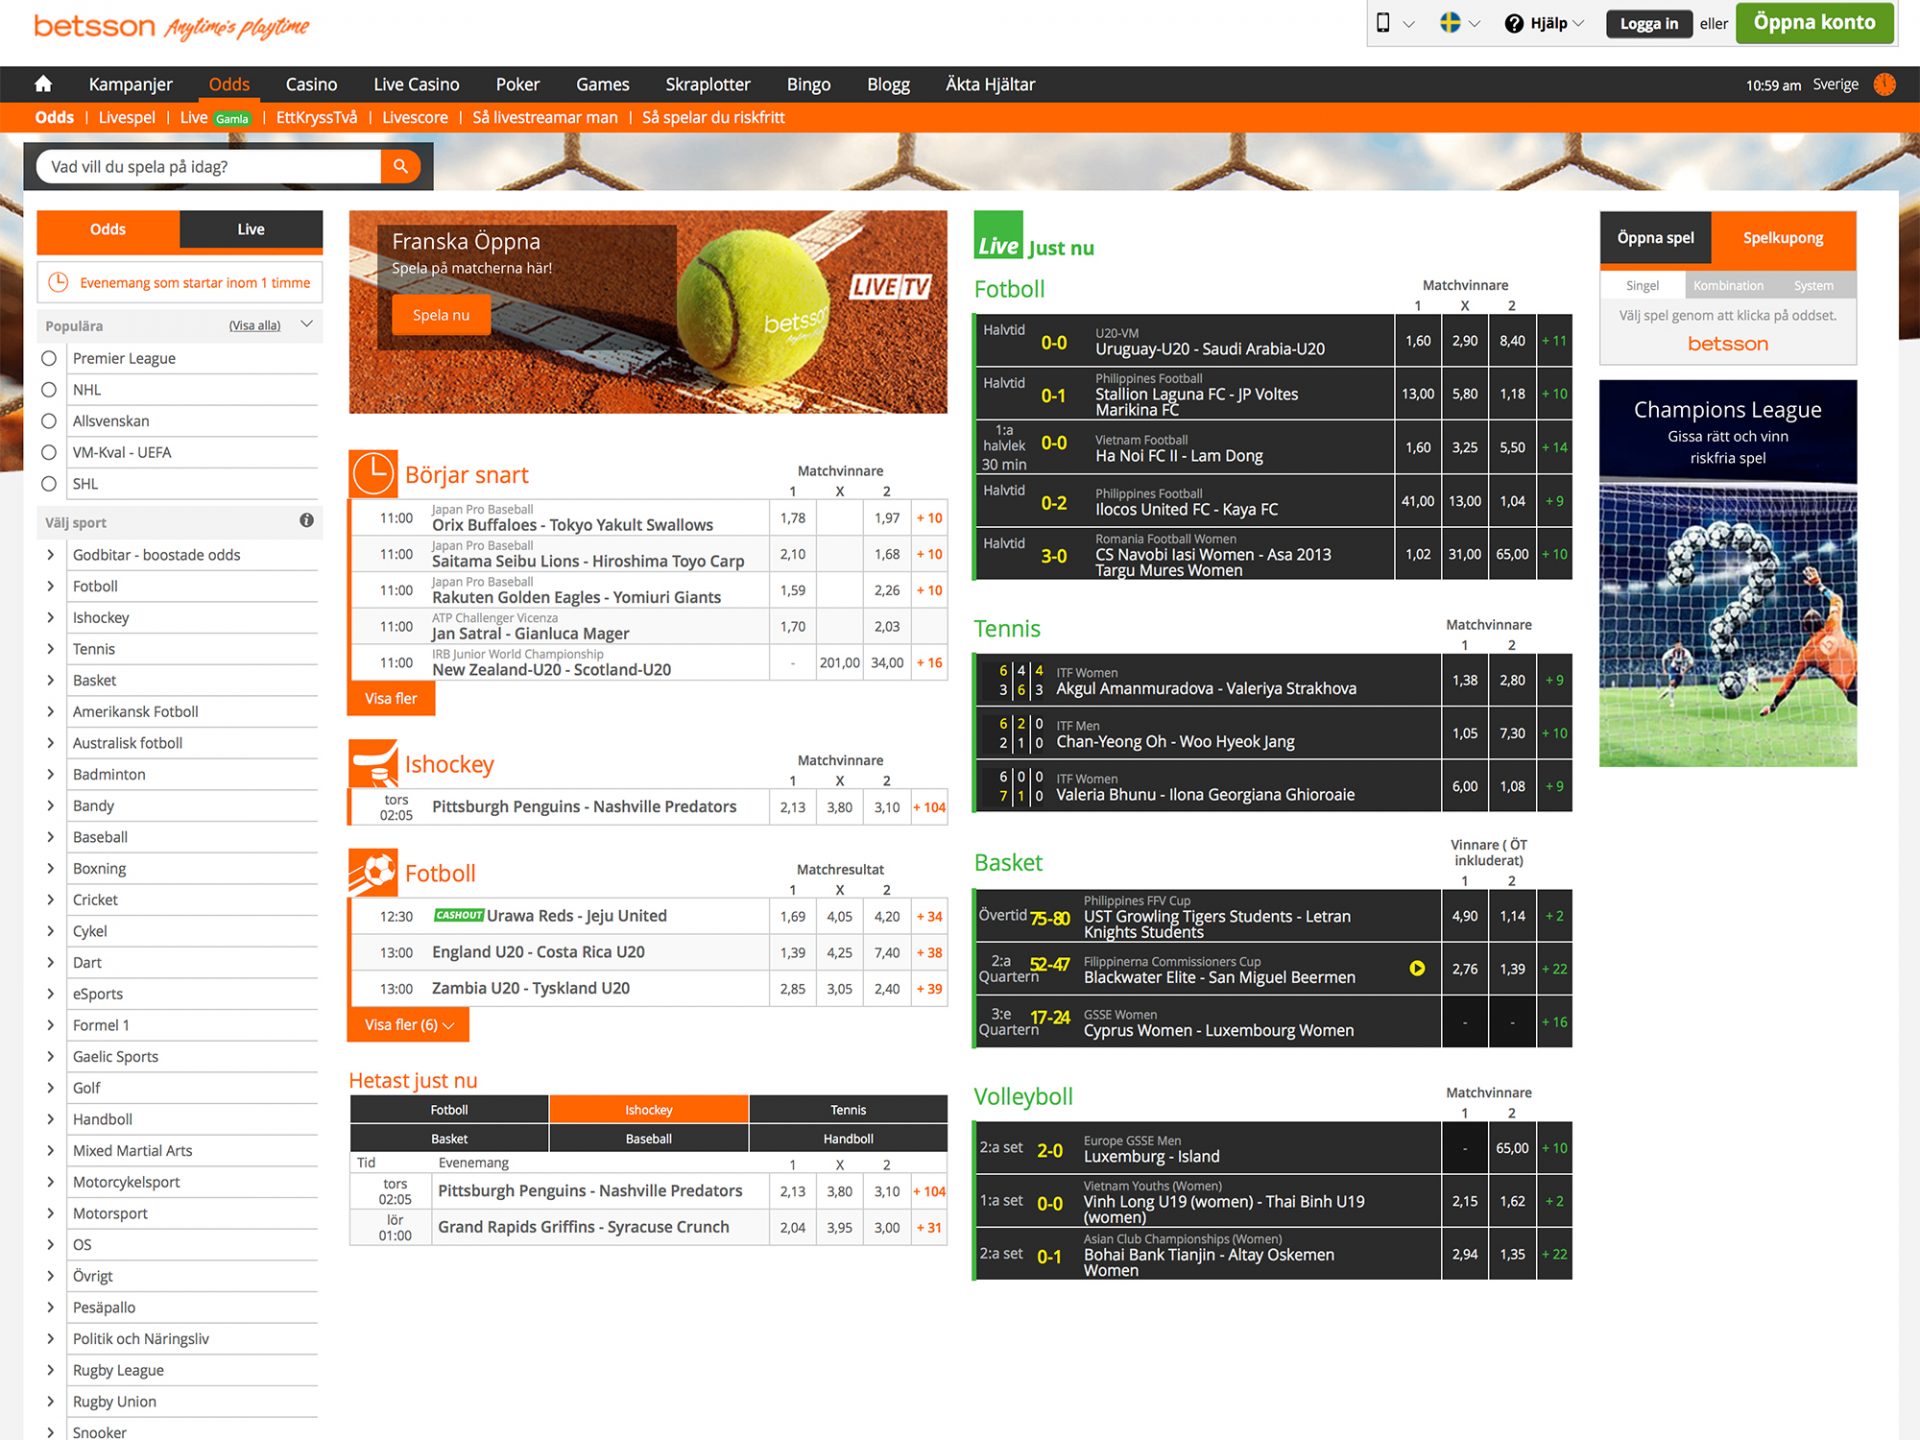Click in the search field Vad vill du spela
The width and height of the screenshot is (1920, 1440).
[210, 166]
